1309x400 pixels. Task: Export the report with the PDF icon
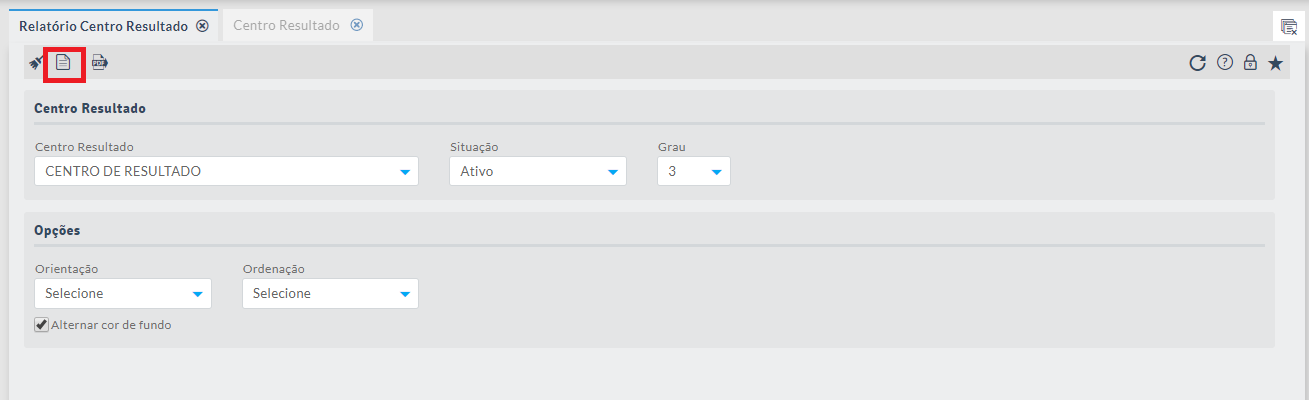pos(100,62)
